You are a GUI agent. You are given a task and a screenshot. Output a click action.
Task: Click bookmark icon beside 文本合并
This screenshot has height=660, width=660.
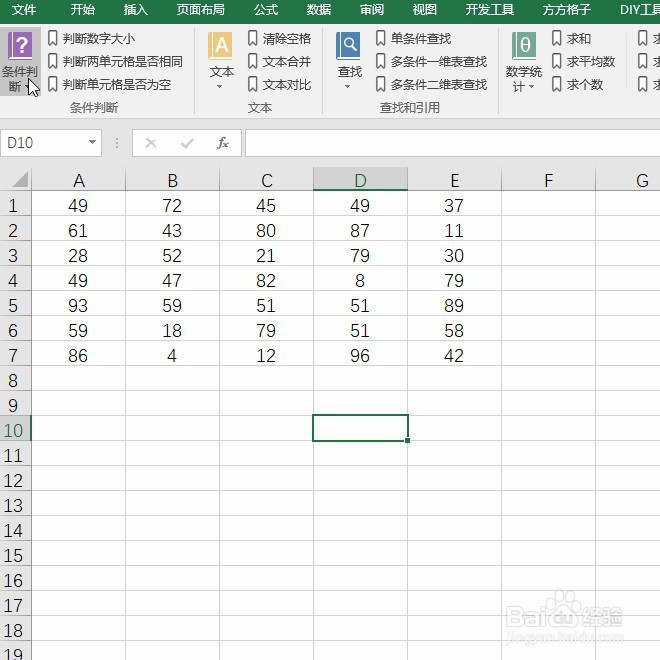[x=253, y=61]
